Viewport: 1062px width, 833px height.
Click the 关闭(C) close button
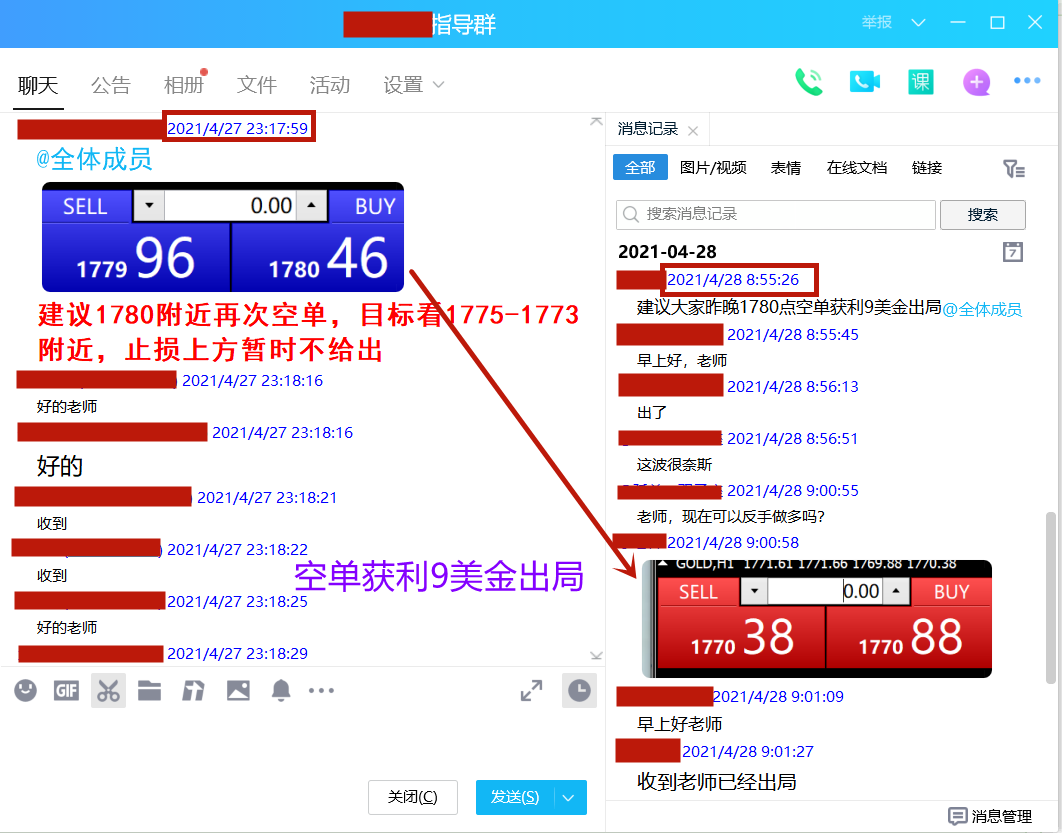[412, 798]
